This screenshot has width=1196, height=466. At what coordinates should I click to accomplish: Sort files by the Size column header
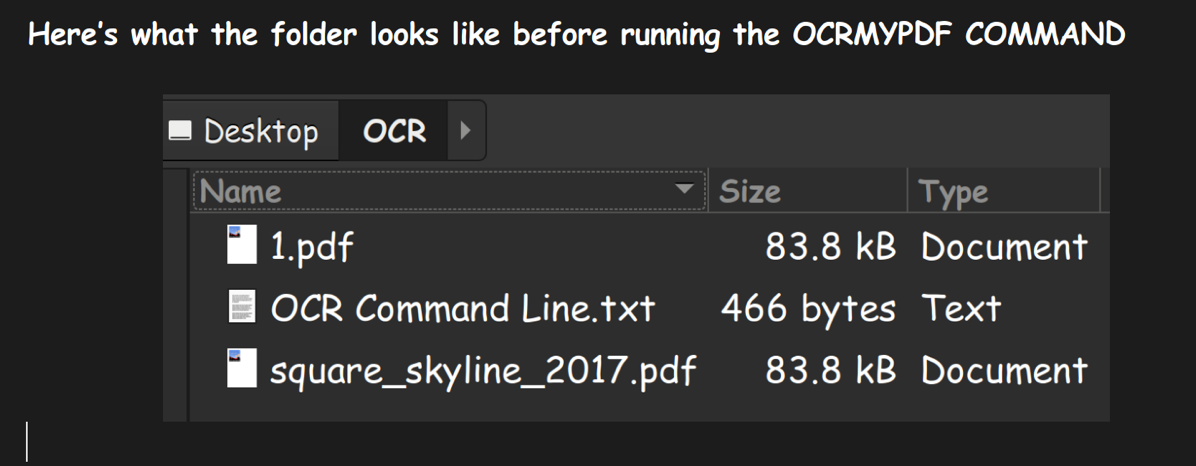click(x=750, y=191)
